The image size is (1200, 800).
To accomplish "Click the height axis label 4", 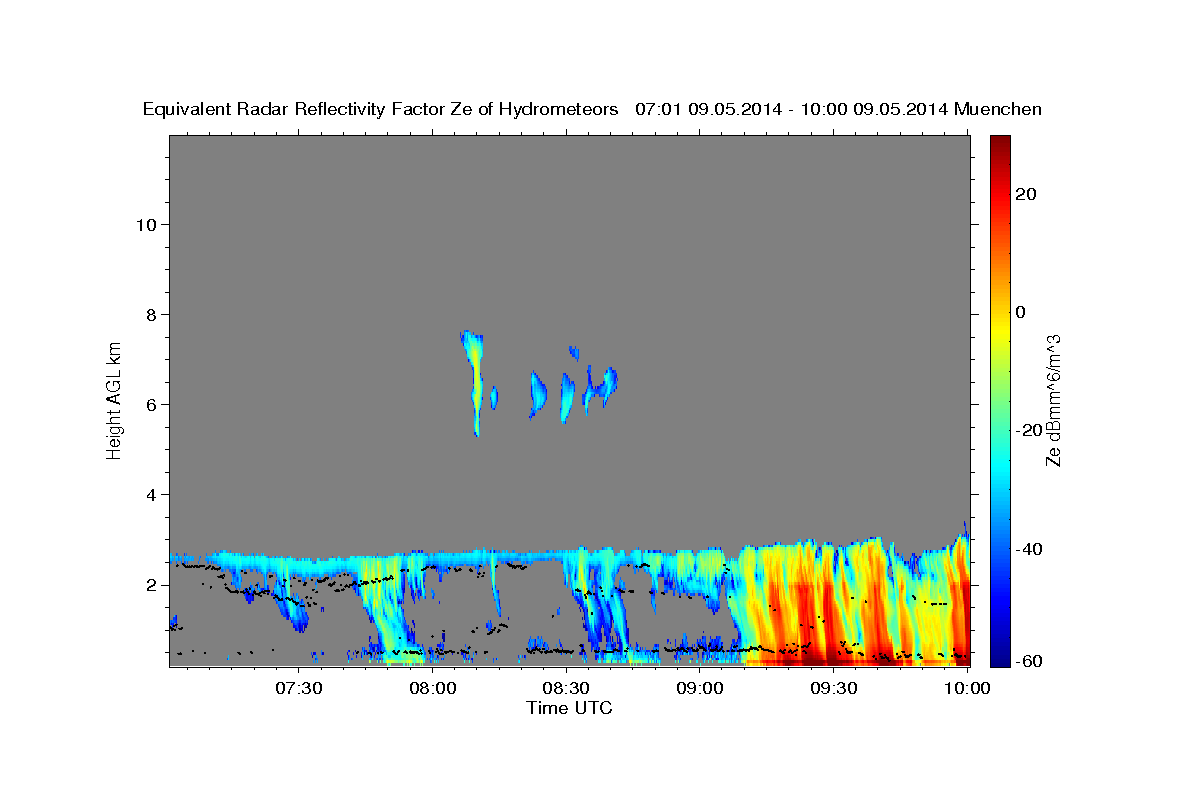I will tap(150, 494).
